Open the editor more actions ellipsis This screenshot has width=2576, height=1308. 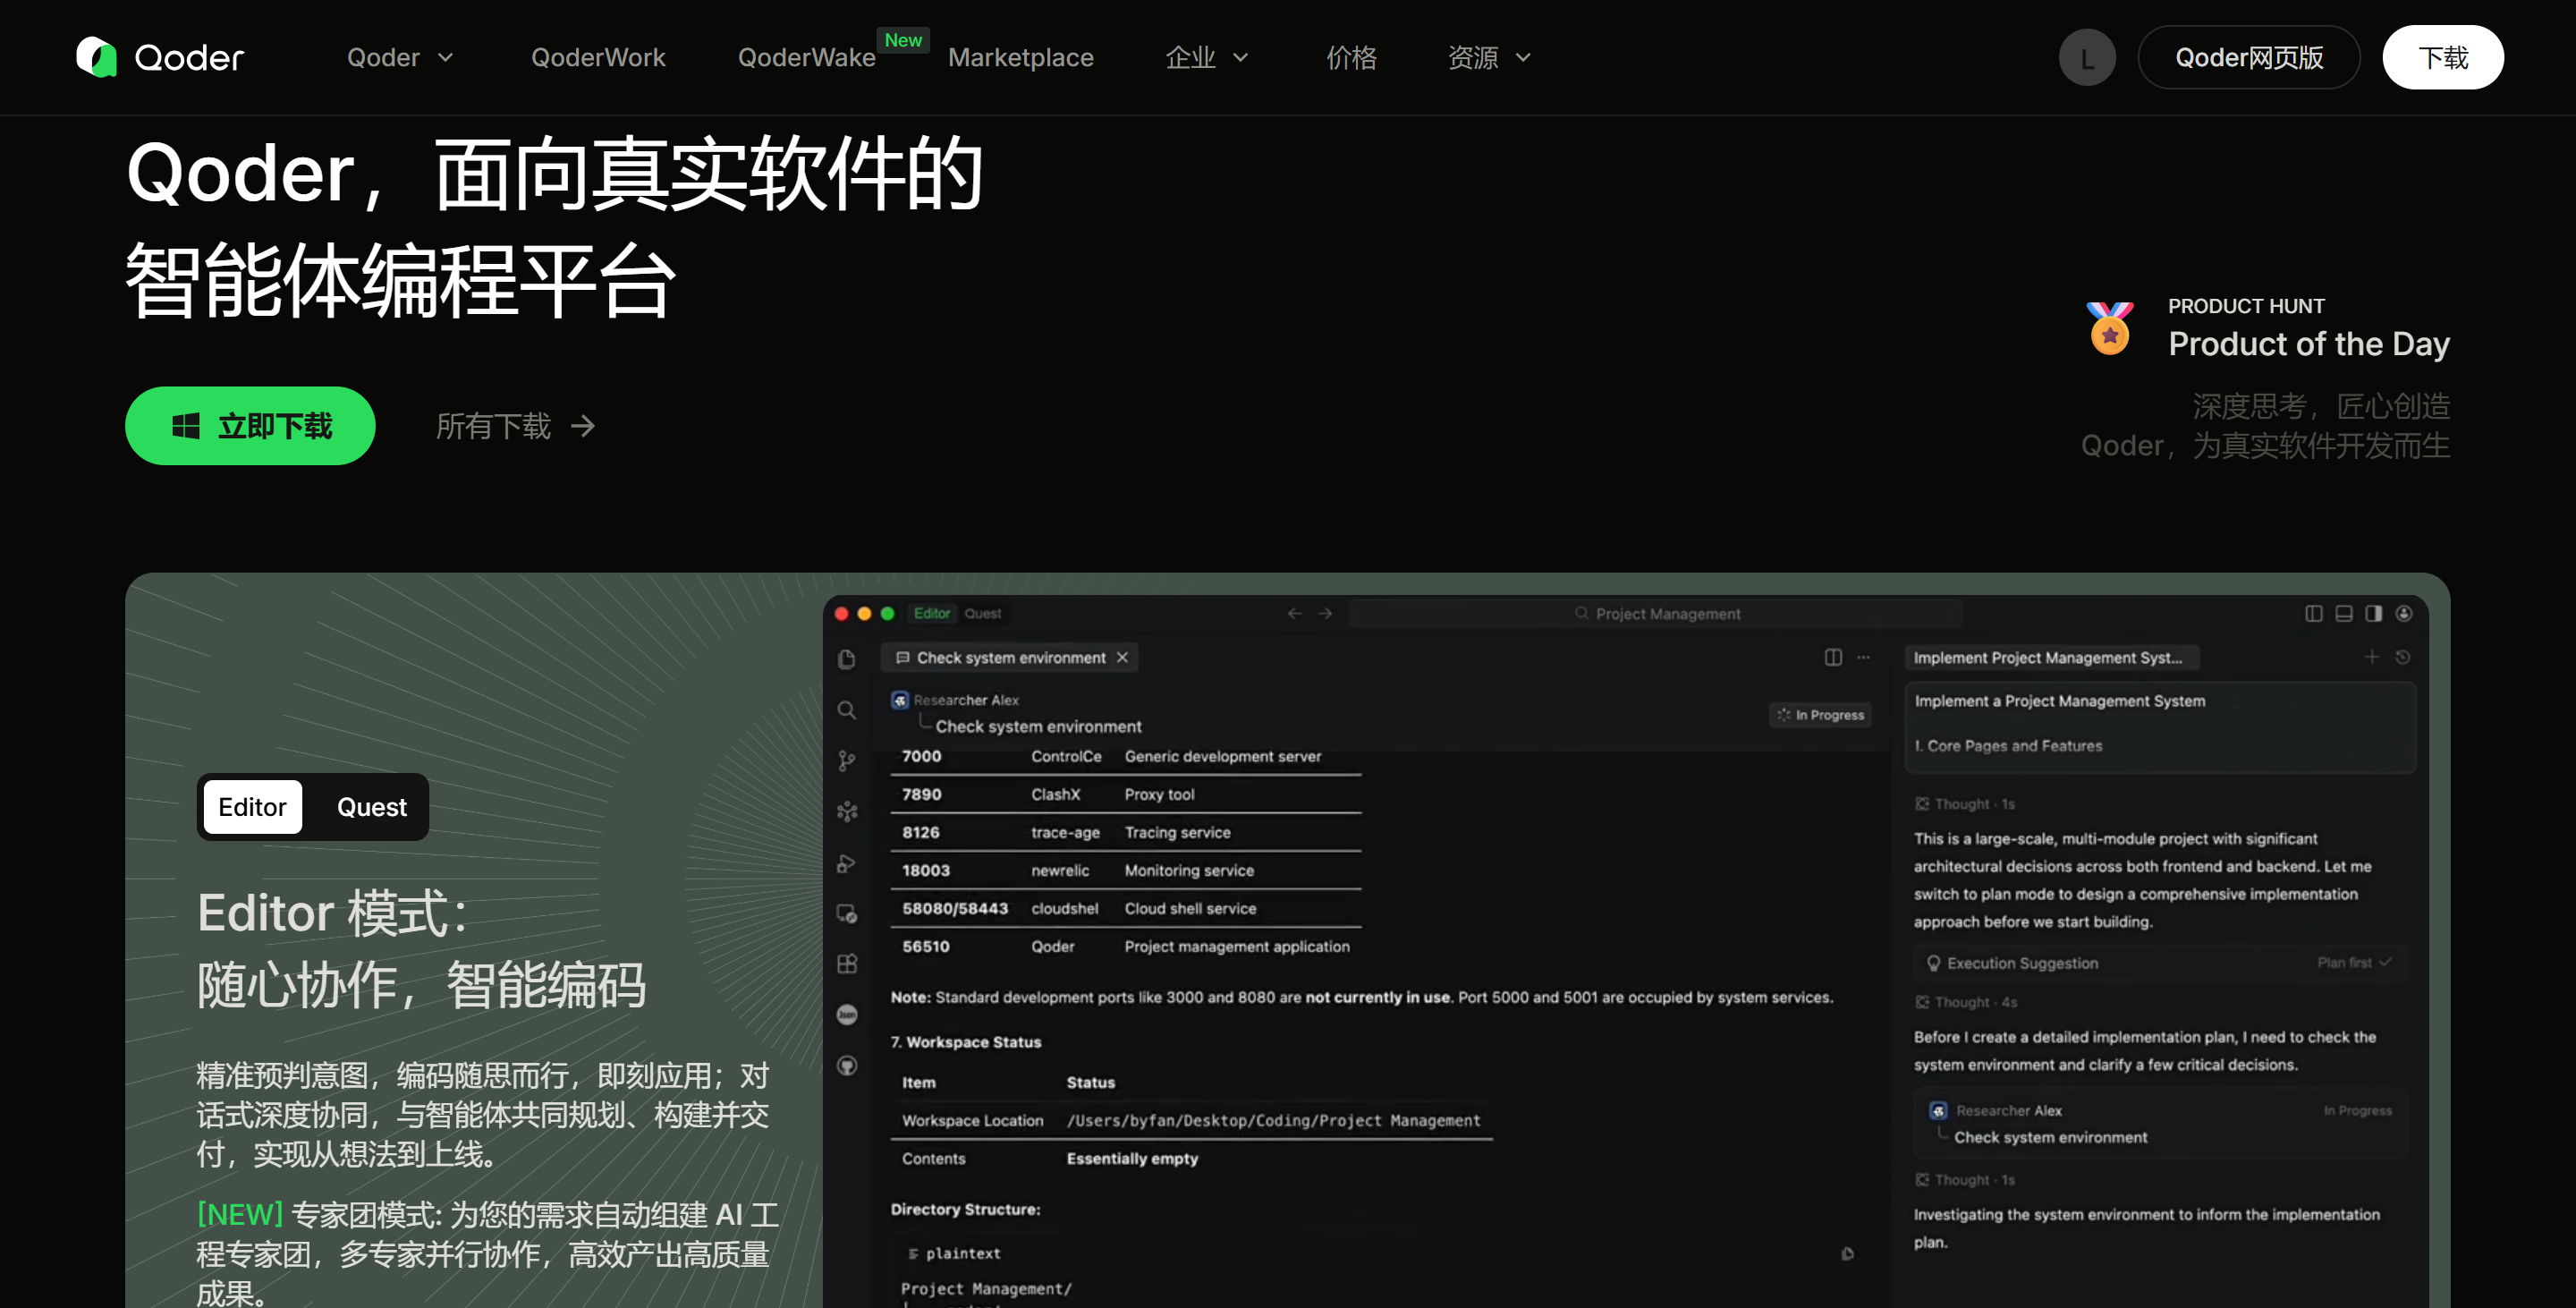pyautogui.click(x=1863, y=658)
